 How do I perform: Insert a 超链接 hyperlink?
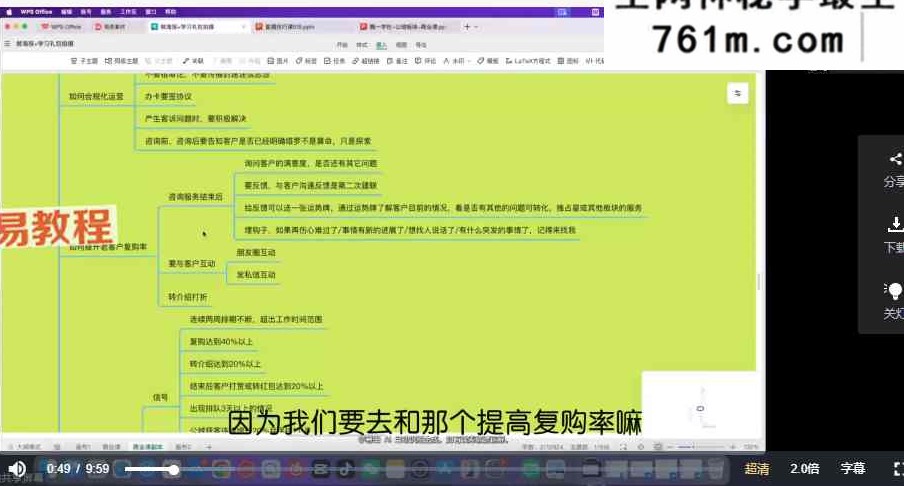366,61
